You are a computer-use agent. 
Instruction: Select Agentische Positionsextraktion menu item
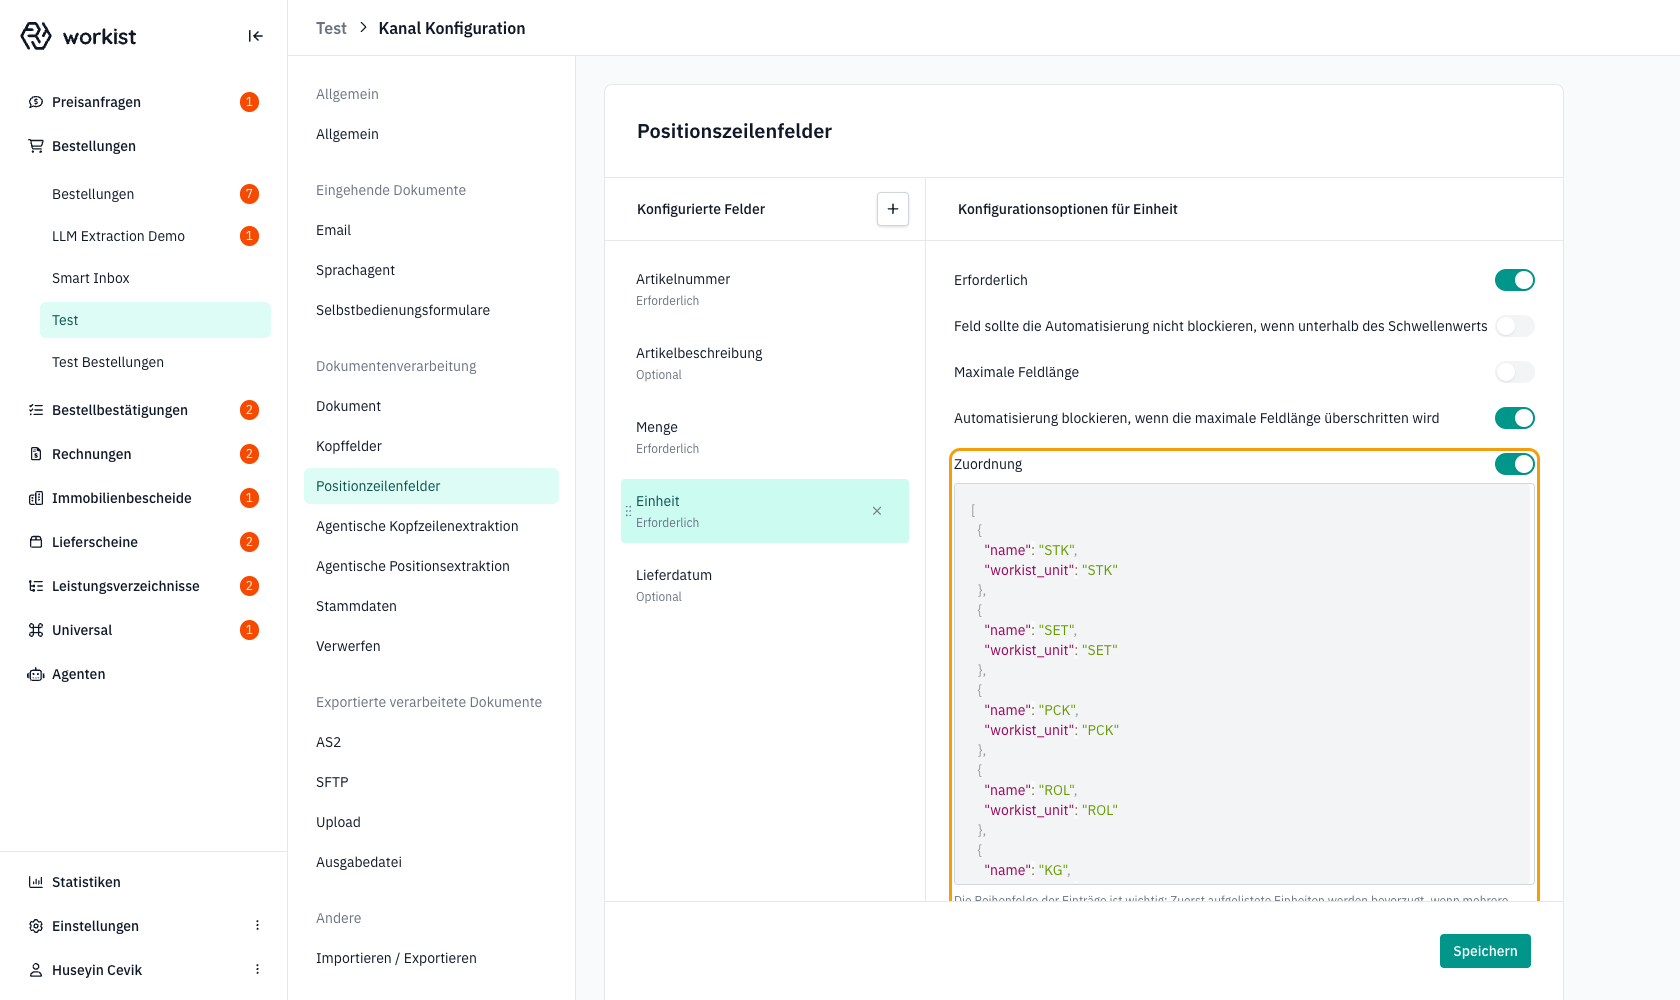(x=413, y=566)
